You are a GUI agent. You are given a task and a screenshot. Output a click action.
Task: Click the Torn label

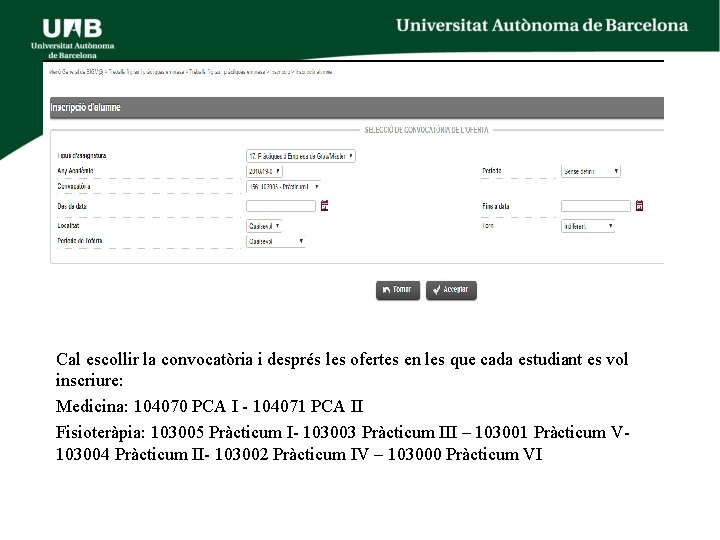click(x=488, y=225)
